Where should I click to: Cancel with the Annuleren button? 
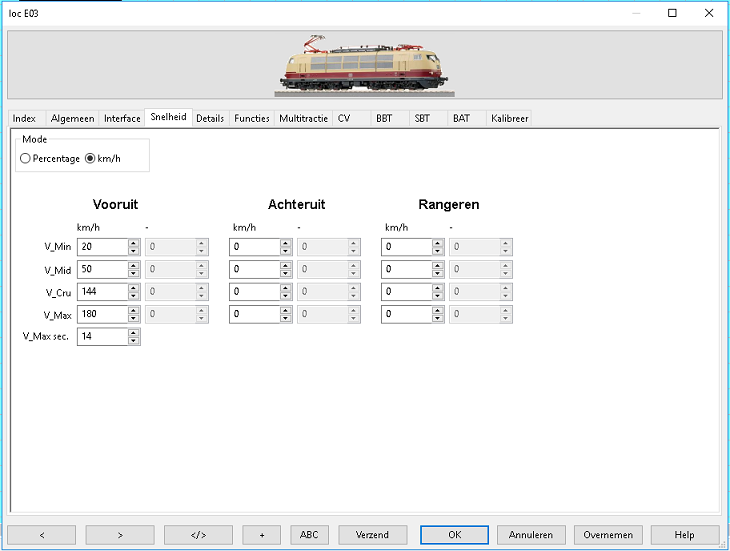point(531,535)
